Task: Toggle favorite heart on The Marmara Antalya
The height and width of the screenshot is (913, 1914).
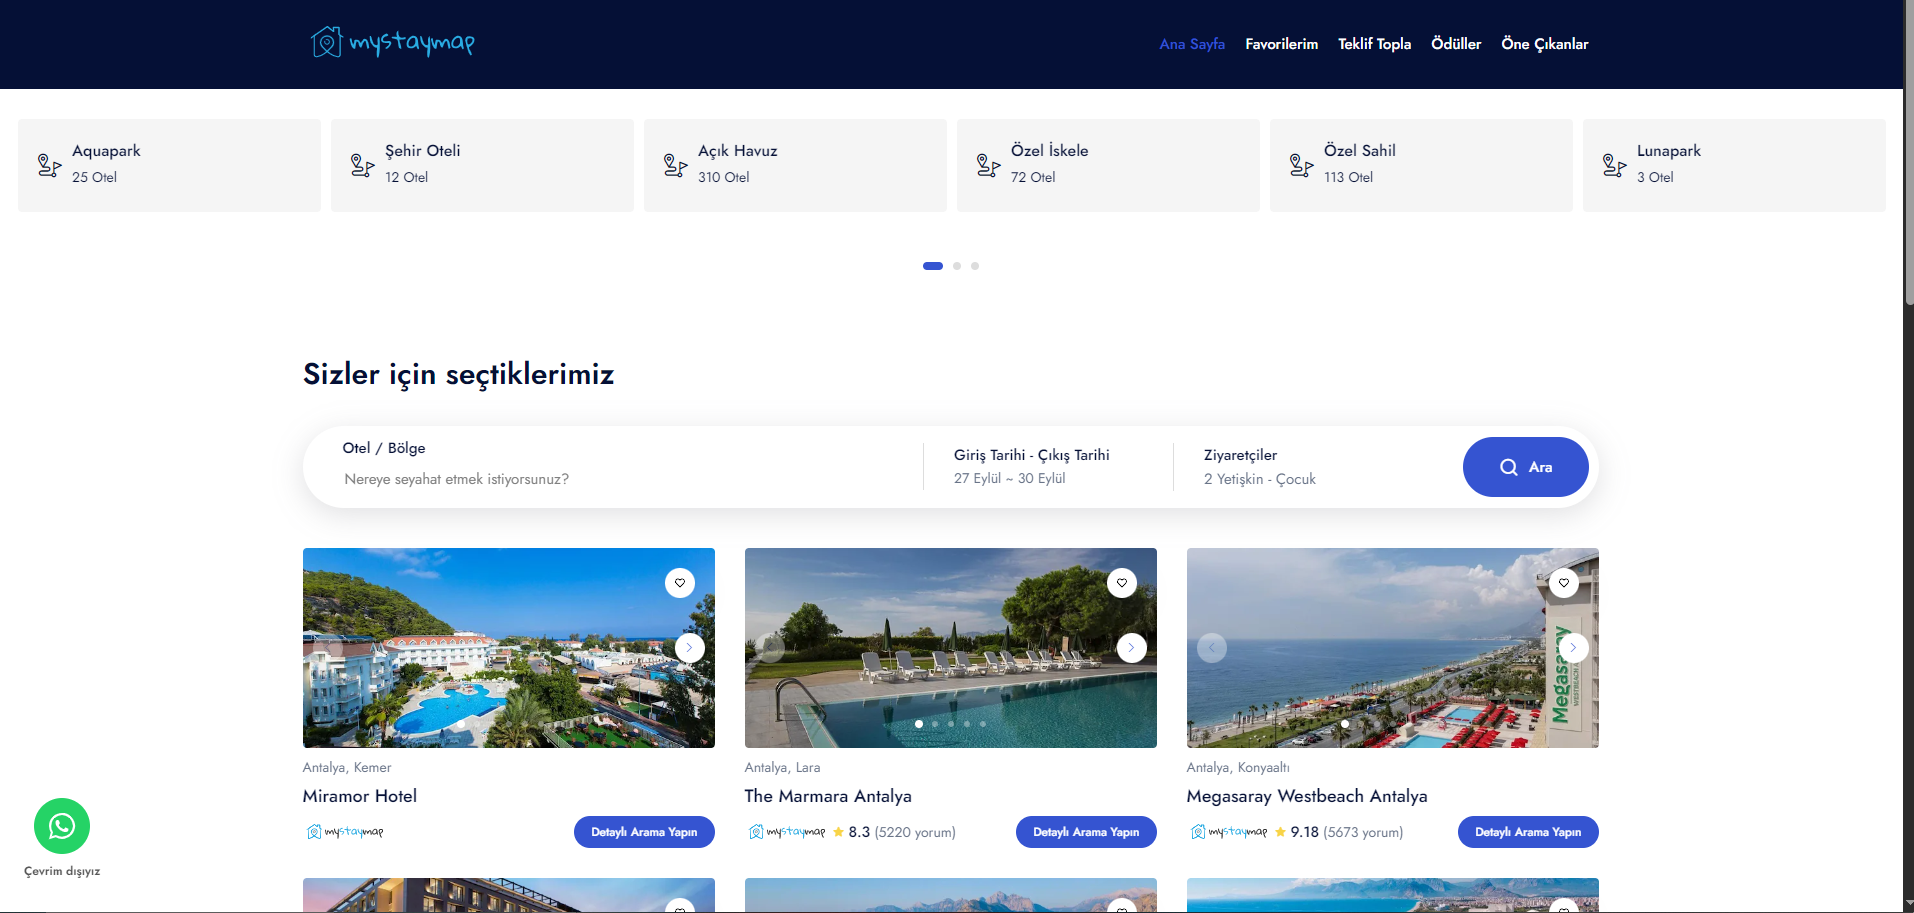Action: (x=1122, y=583)
